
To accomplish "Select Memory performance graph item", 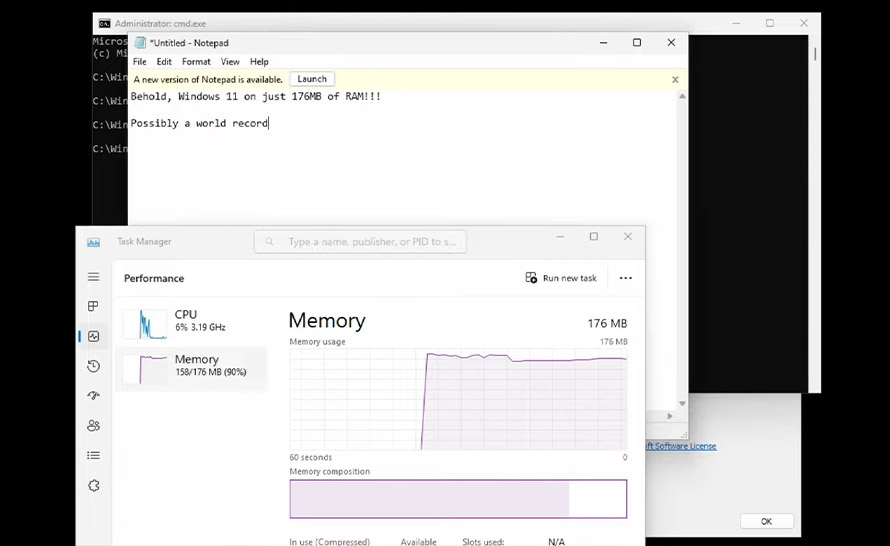I will (x=191, y=368).
